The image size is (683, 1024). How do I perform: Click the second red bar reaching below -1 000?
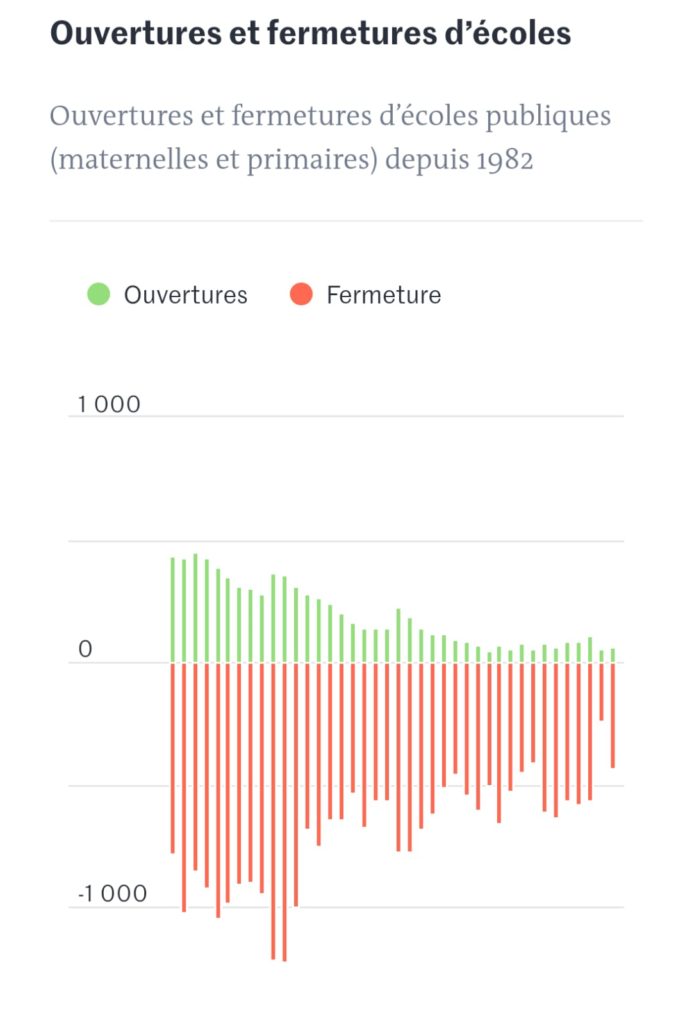218,790
